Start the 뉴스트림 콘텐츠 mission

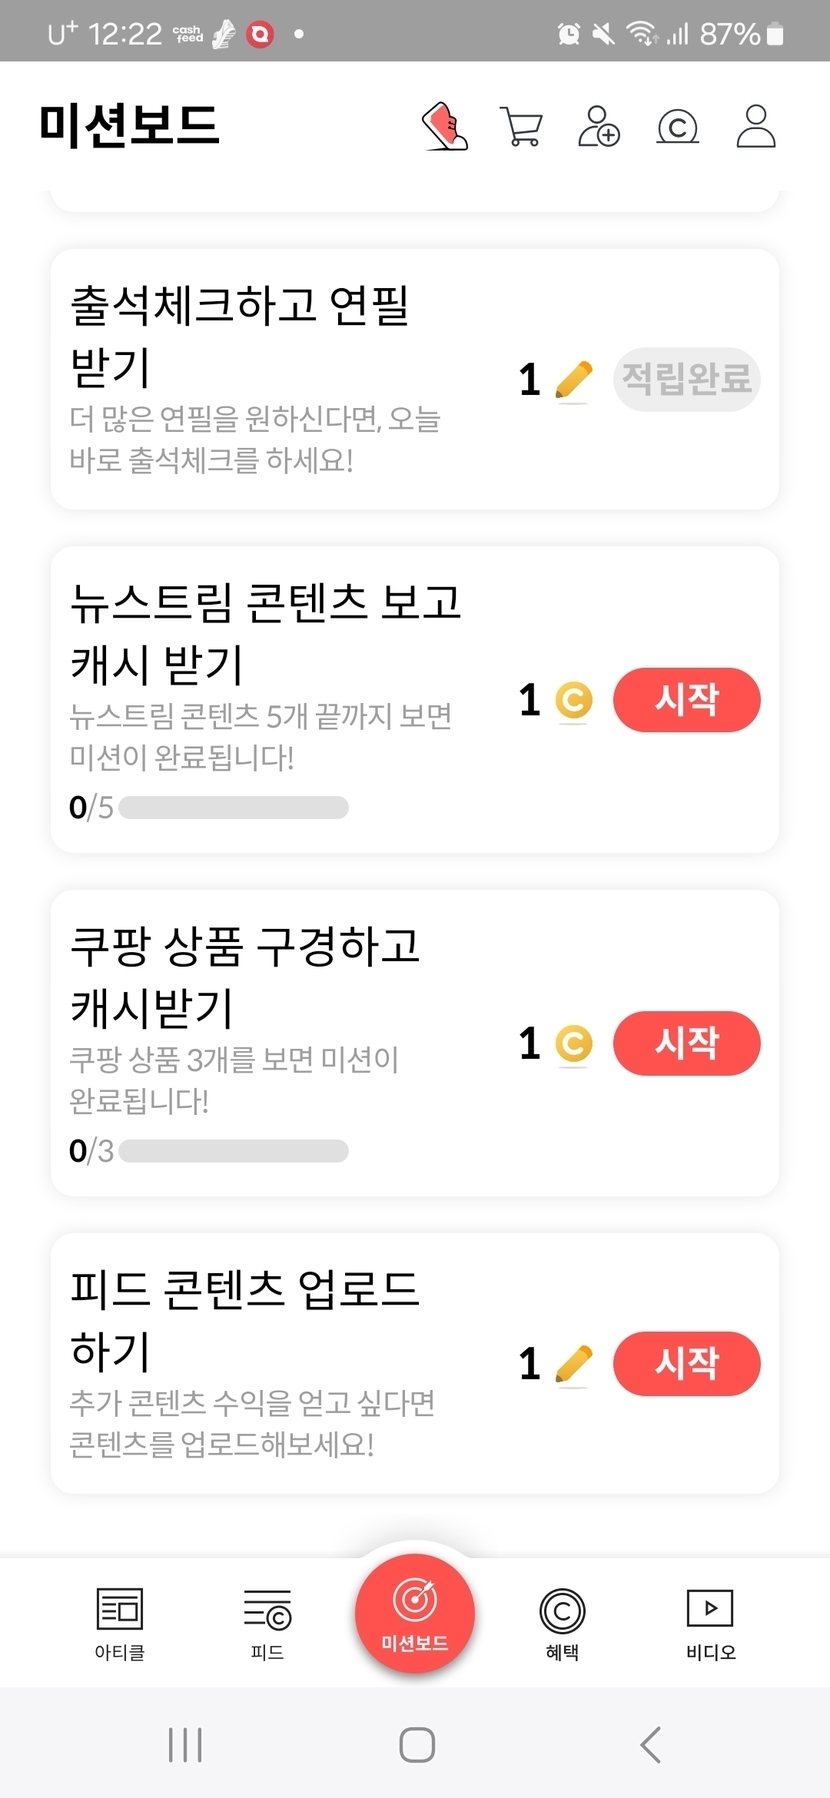point(686,699)
